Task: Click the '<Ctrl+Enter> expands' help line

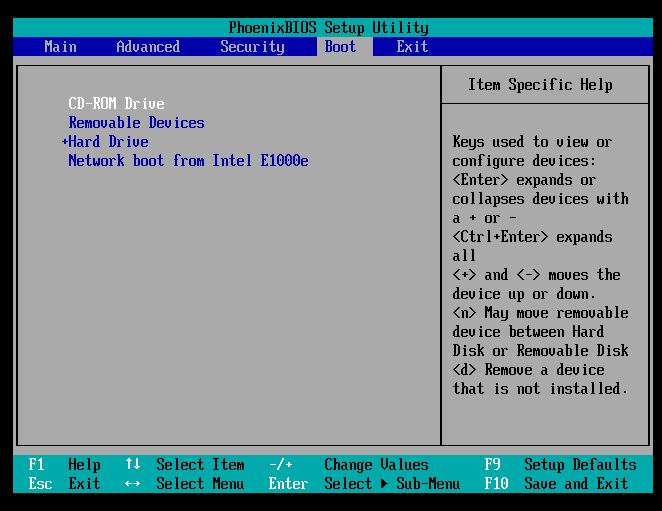Action: (x=532, y=237)
